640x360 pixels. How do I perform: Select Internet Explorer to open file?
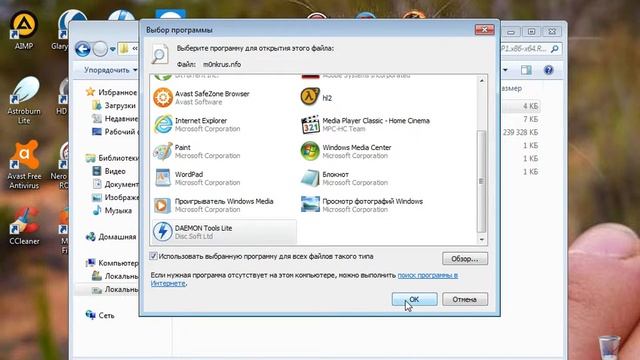coord(224,124)
